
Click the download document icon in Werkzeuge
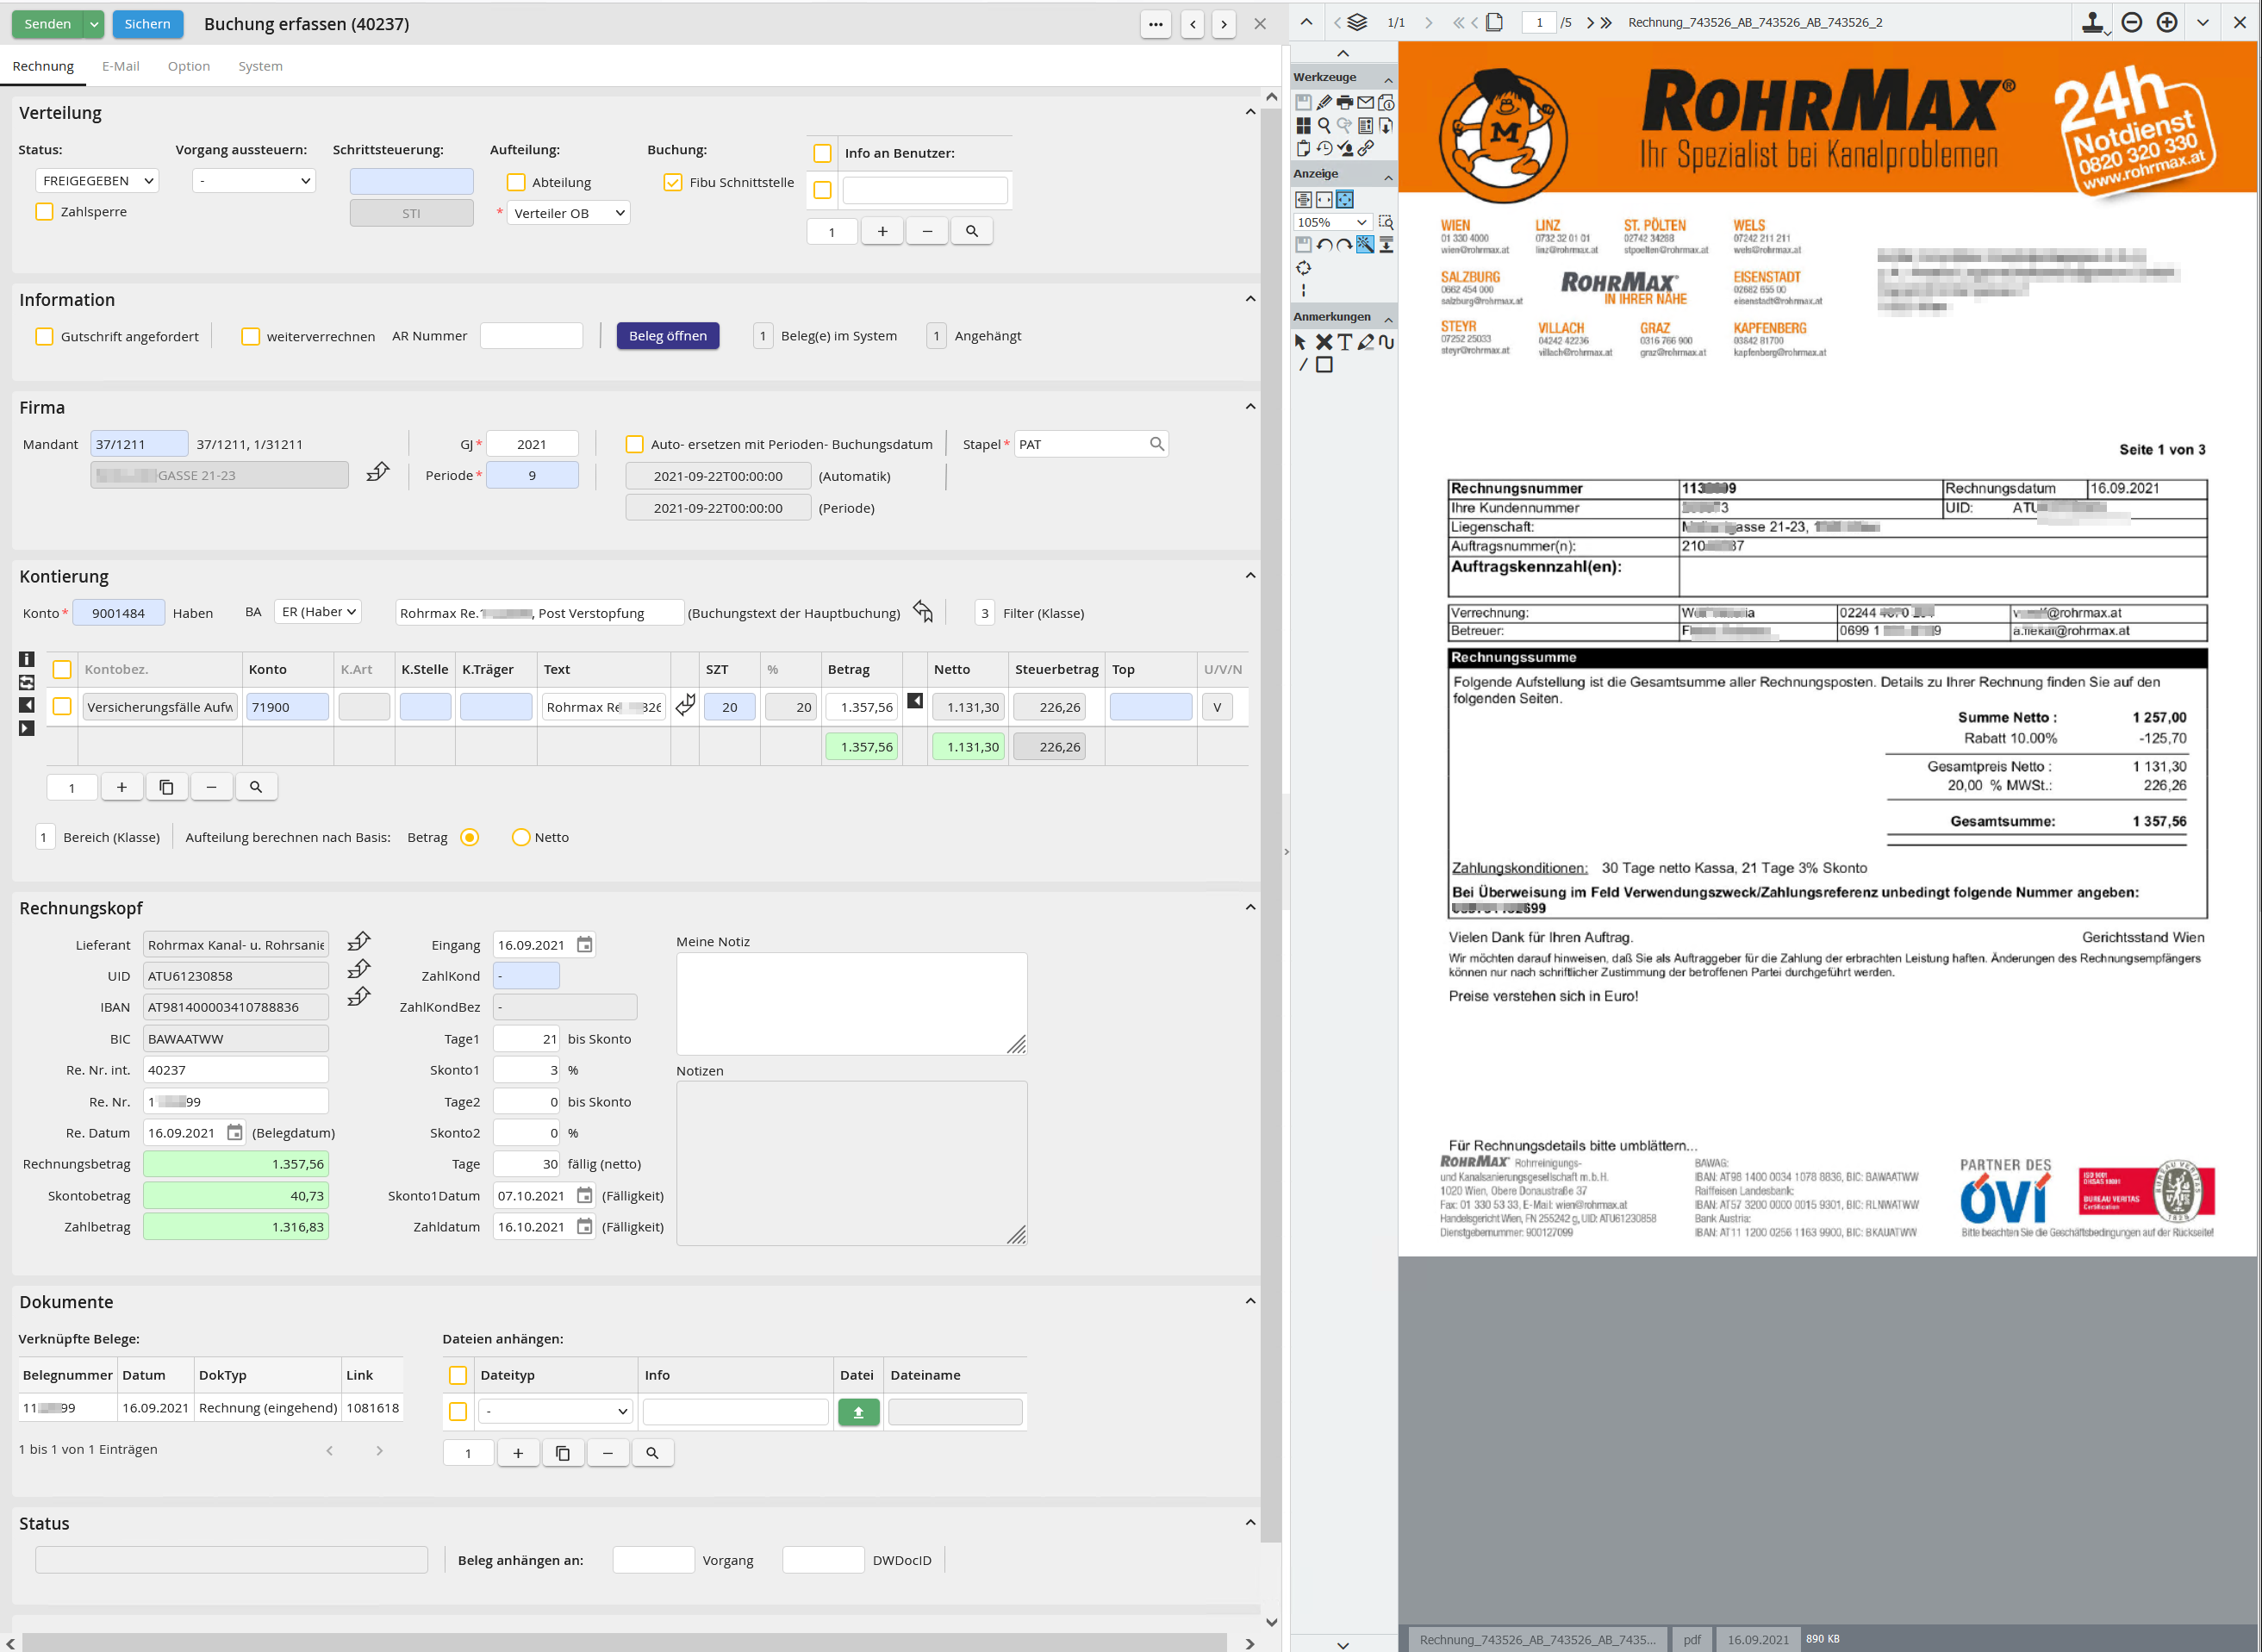1386,125
